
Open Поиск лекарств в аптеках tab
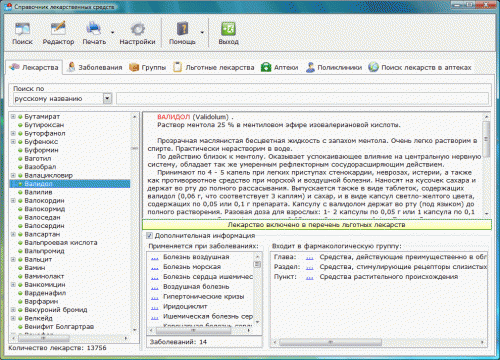point(420,67)
